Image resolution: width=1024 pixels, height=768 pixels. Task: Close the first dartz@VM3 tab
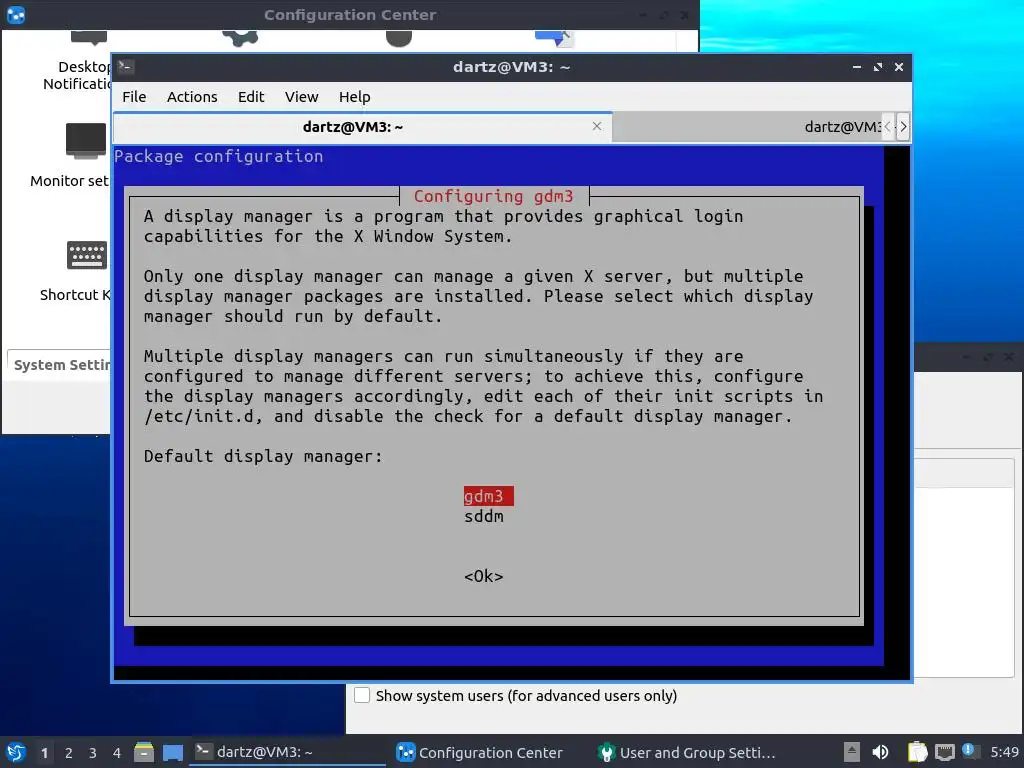point(597,126)
